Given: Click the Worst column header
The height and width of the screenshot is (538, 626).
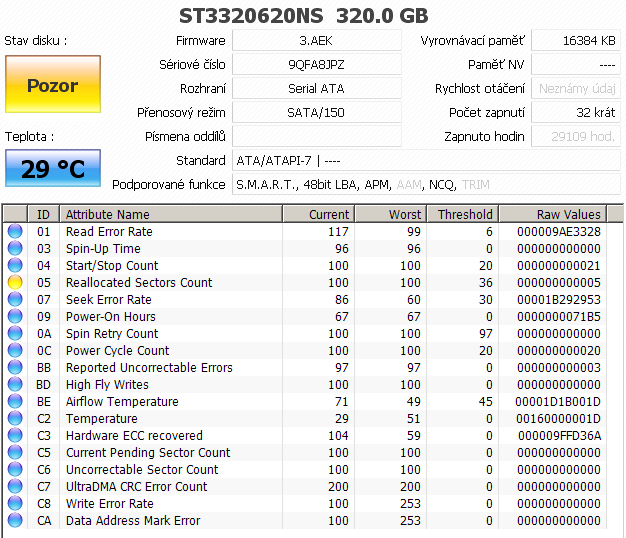Looking at the screenshot, I should coord(391,214).
